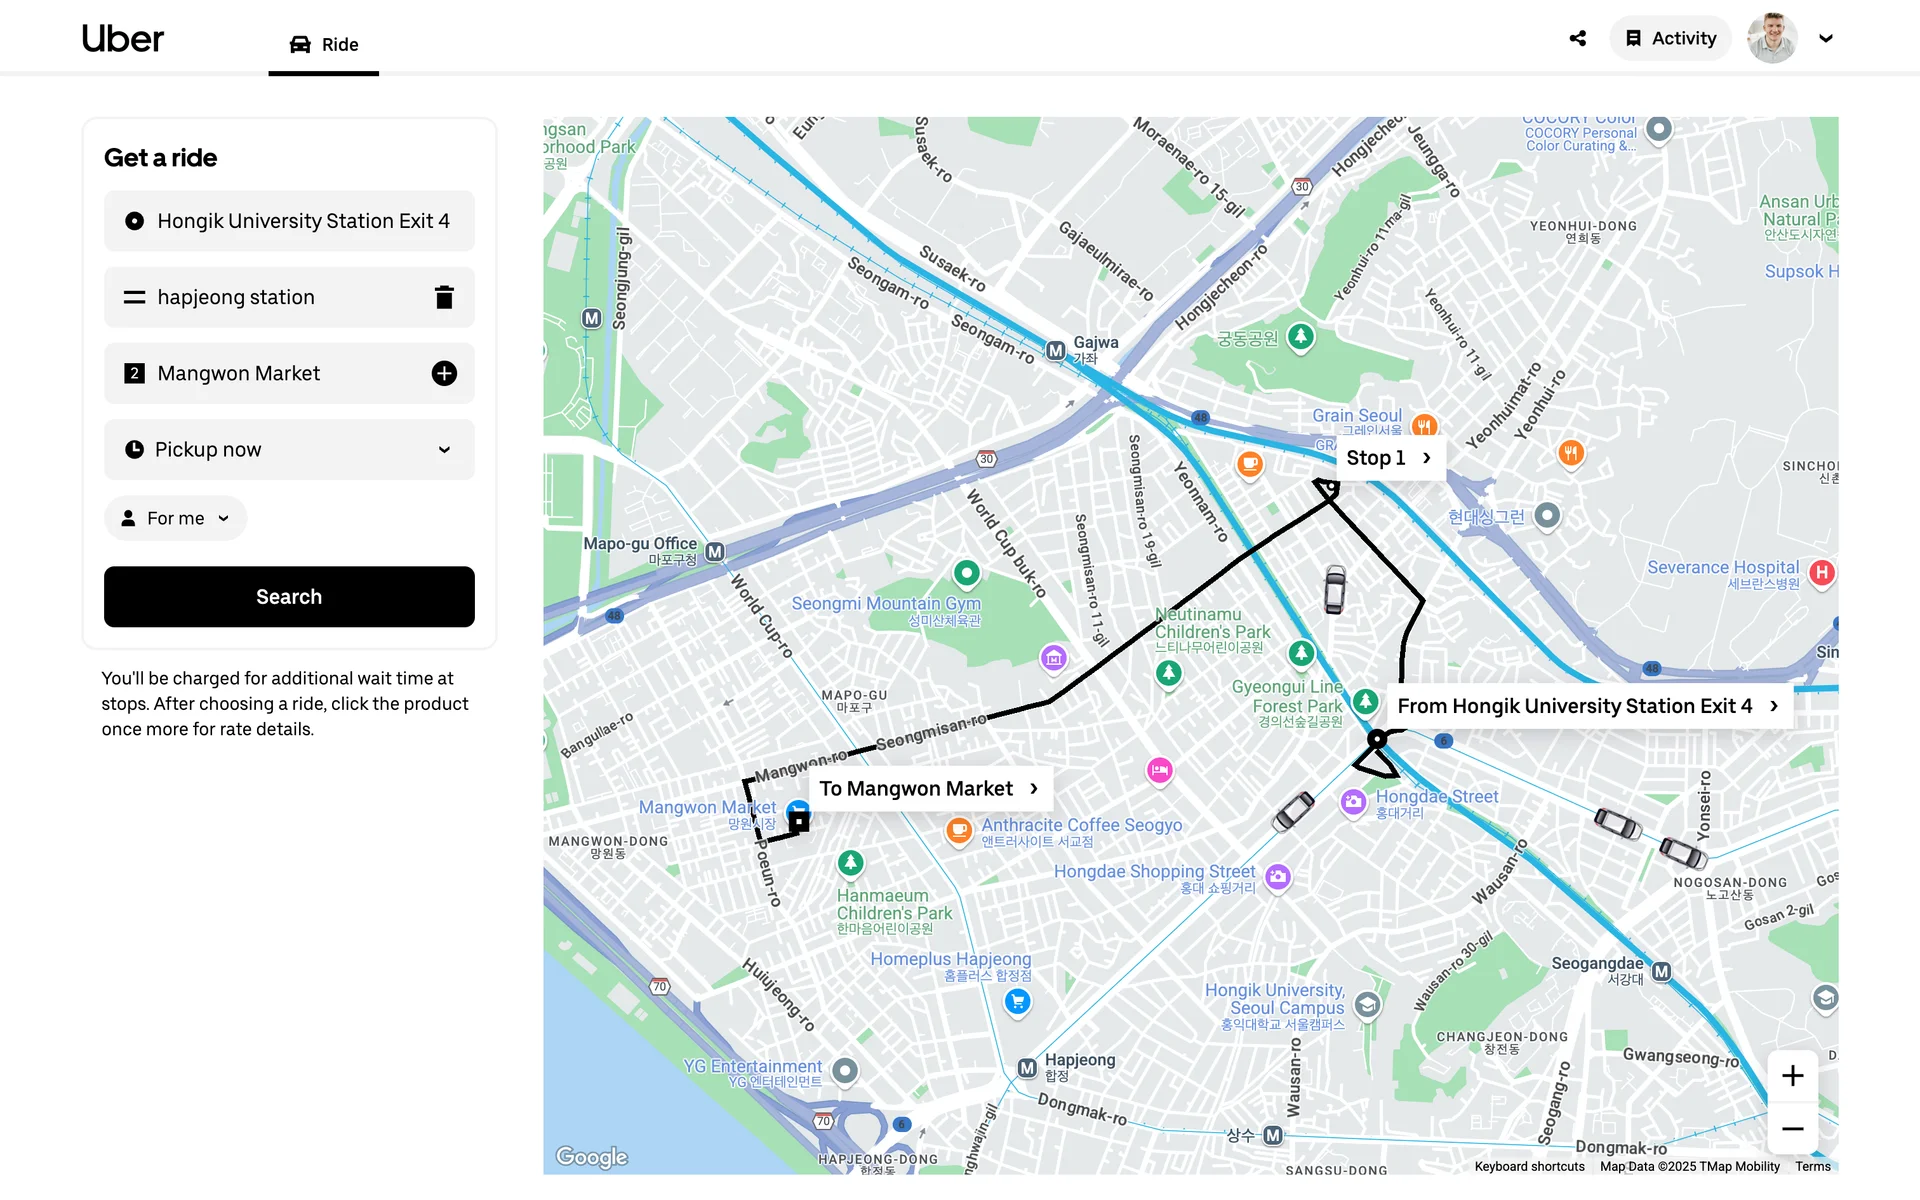Zoom out on the map
The height and width of the screenshot is (1200, 1920).
(x=1792, y=1129)
